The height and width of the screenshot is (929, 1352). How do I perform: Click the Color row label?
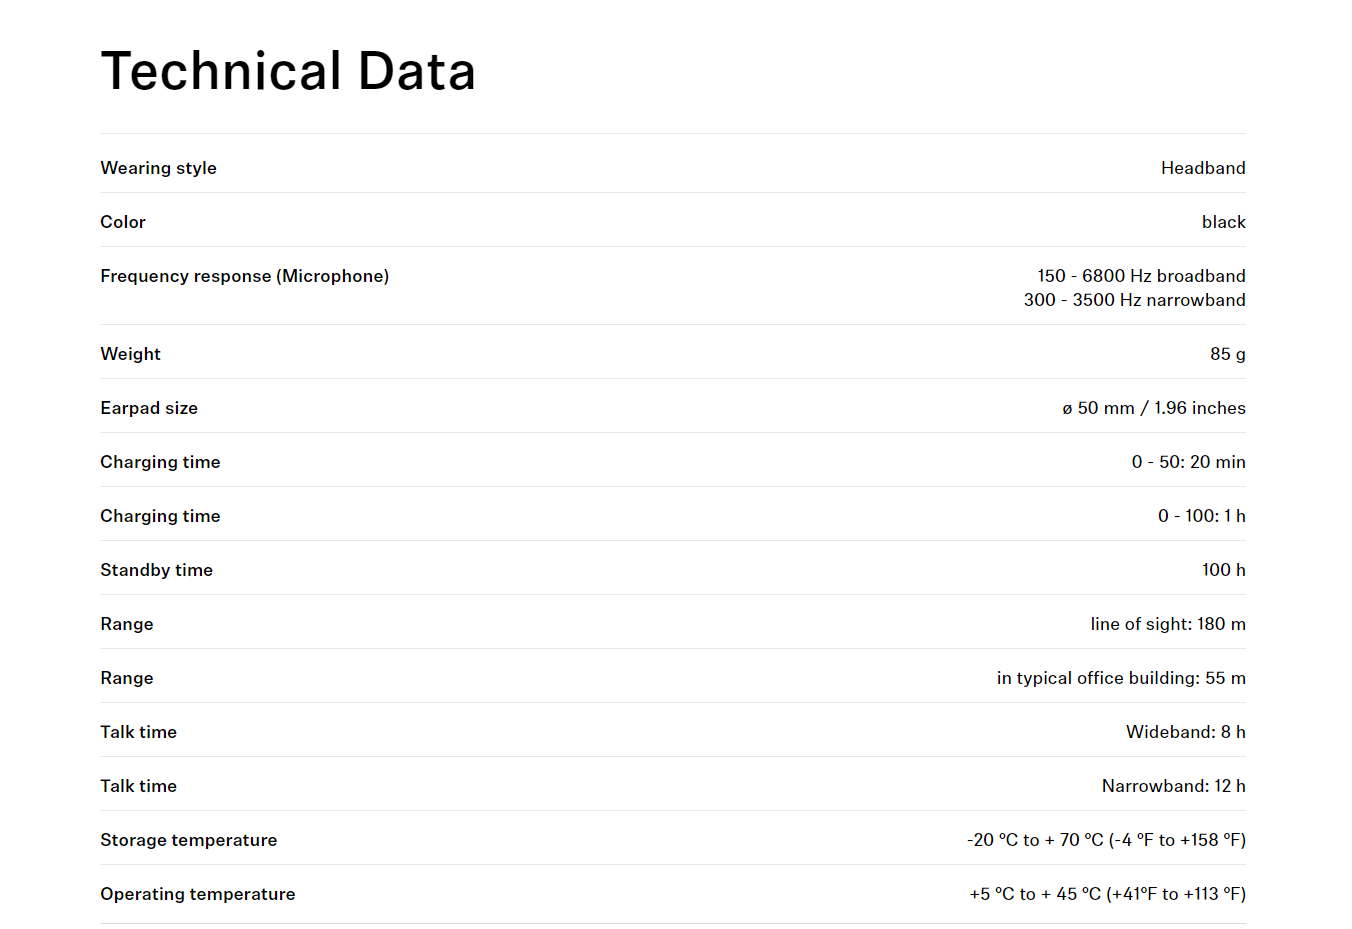(x=123, y=222)
